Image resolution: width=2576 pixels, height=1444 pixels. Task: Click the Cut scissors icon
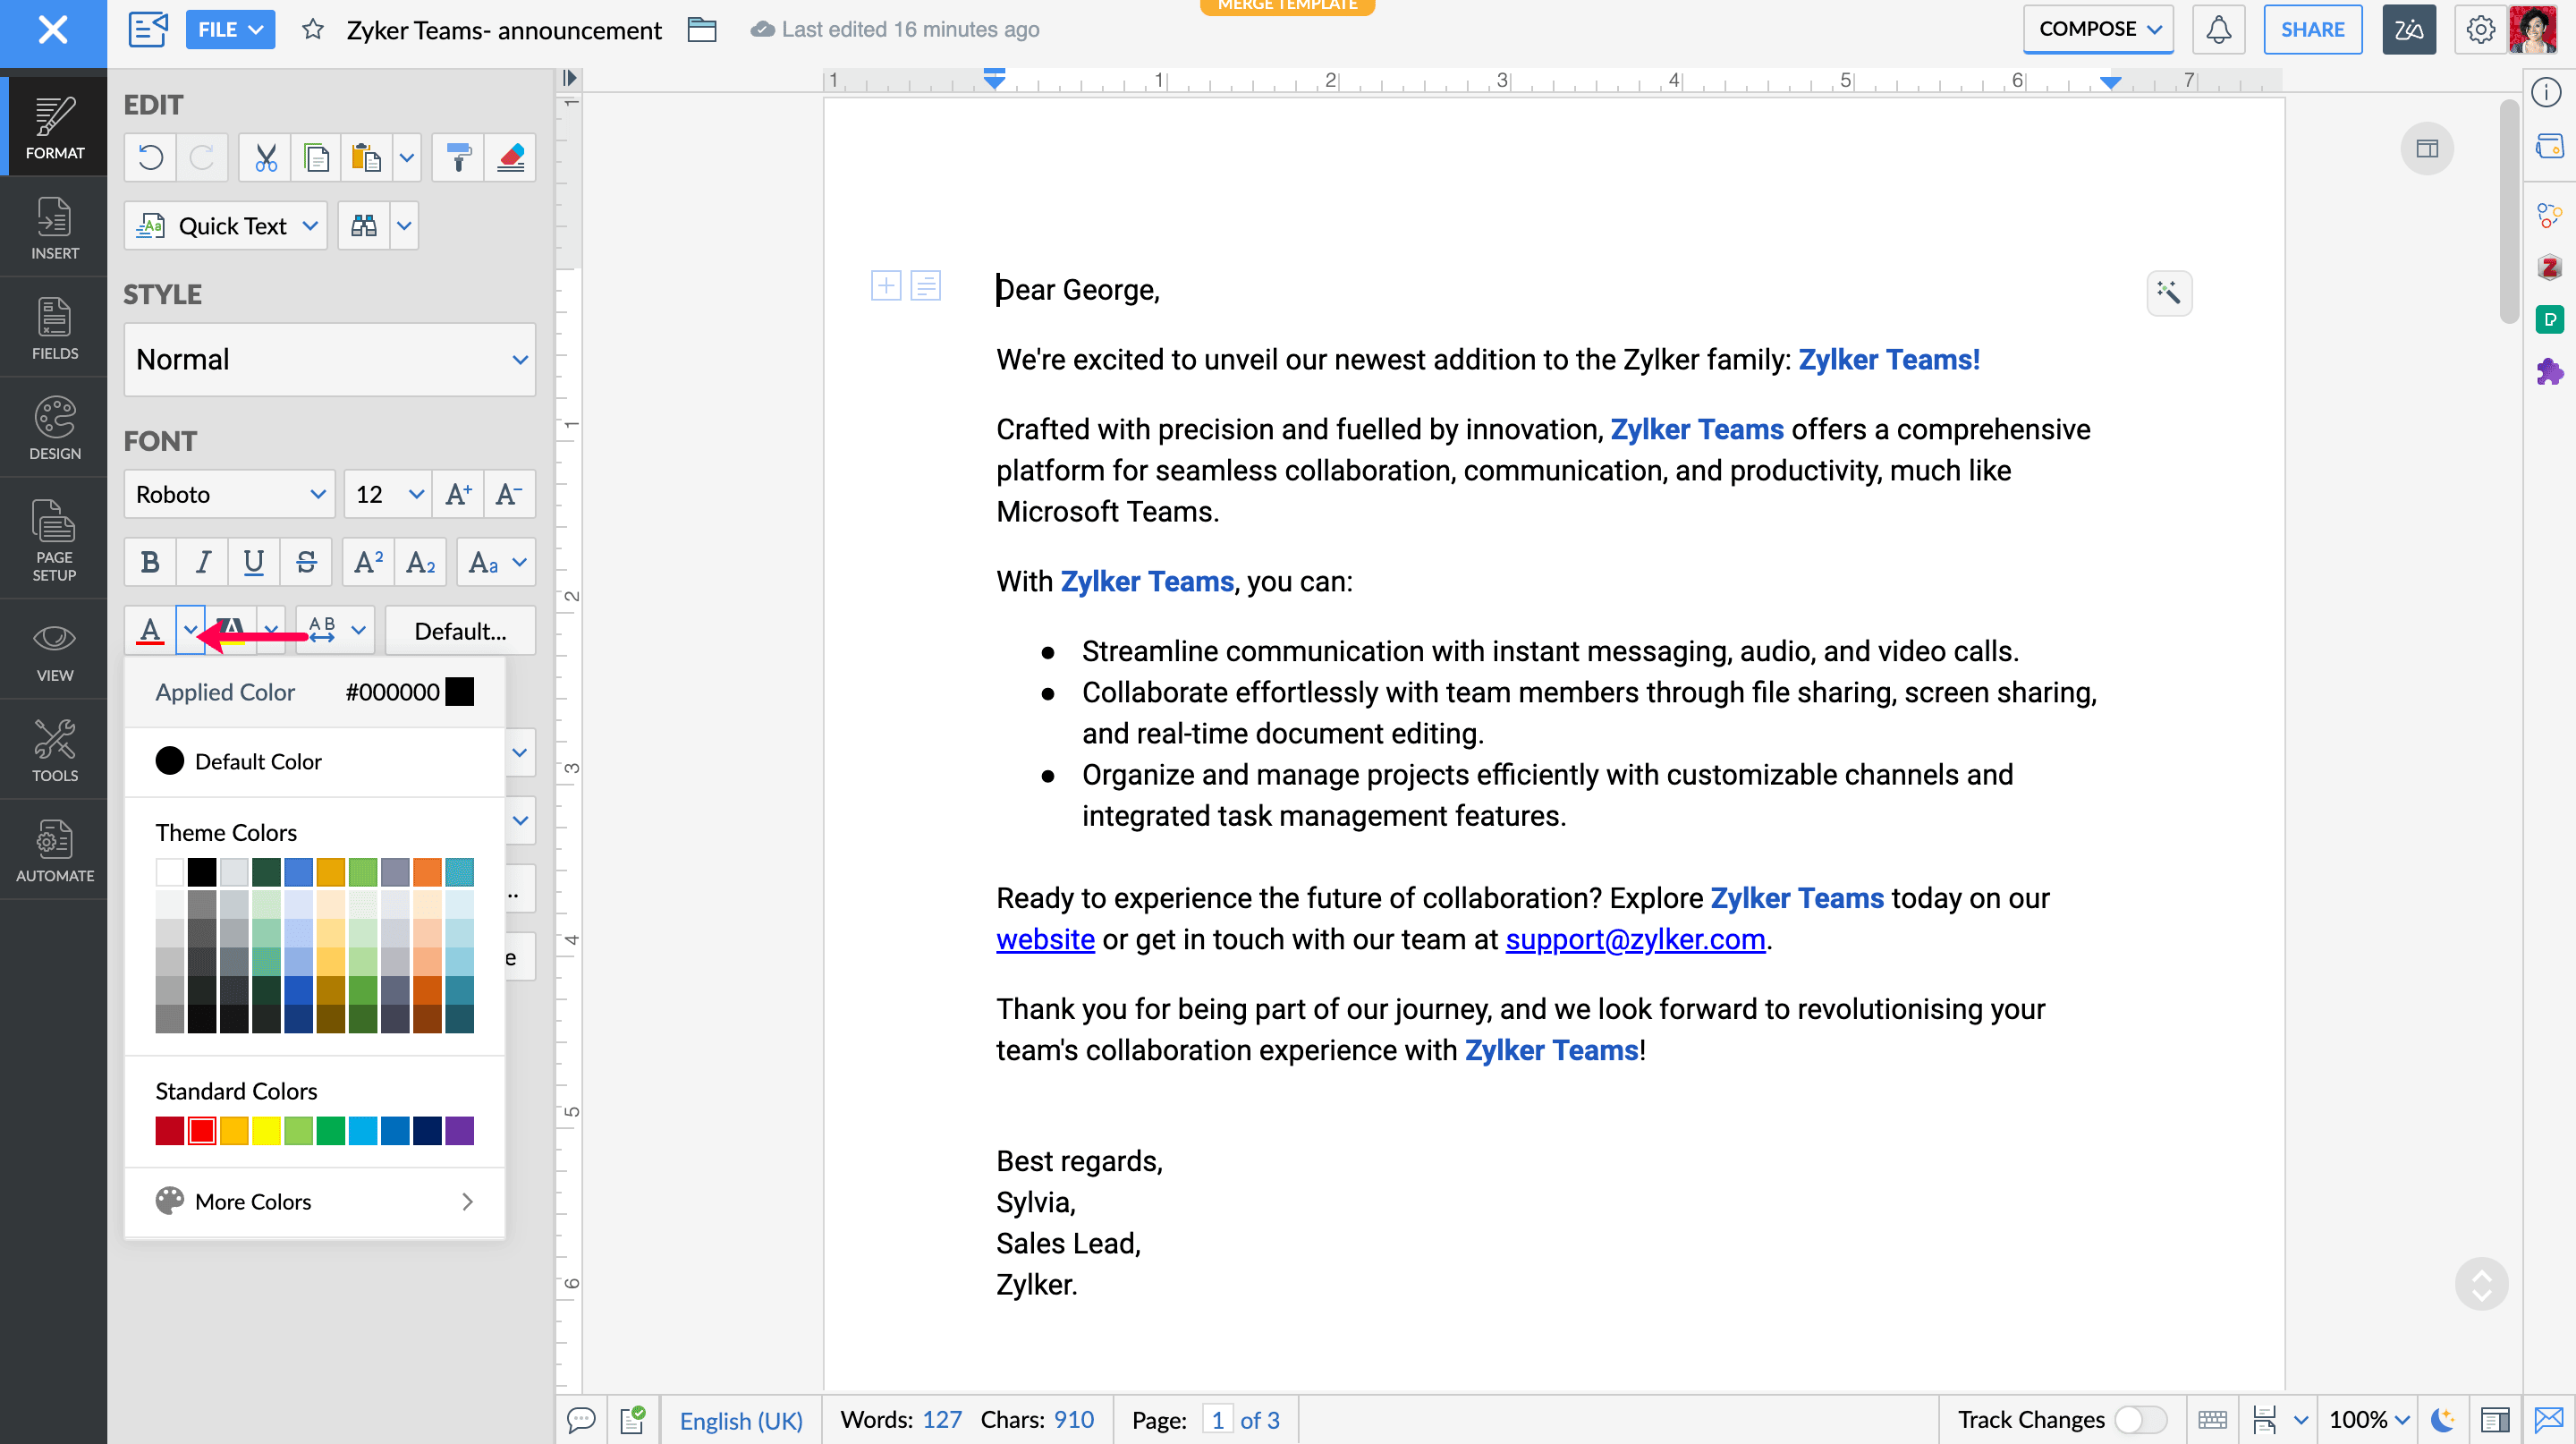265,158
